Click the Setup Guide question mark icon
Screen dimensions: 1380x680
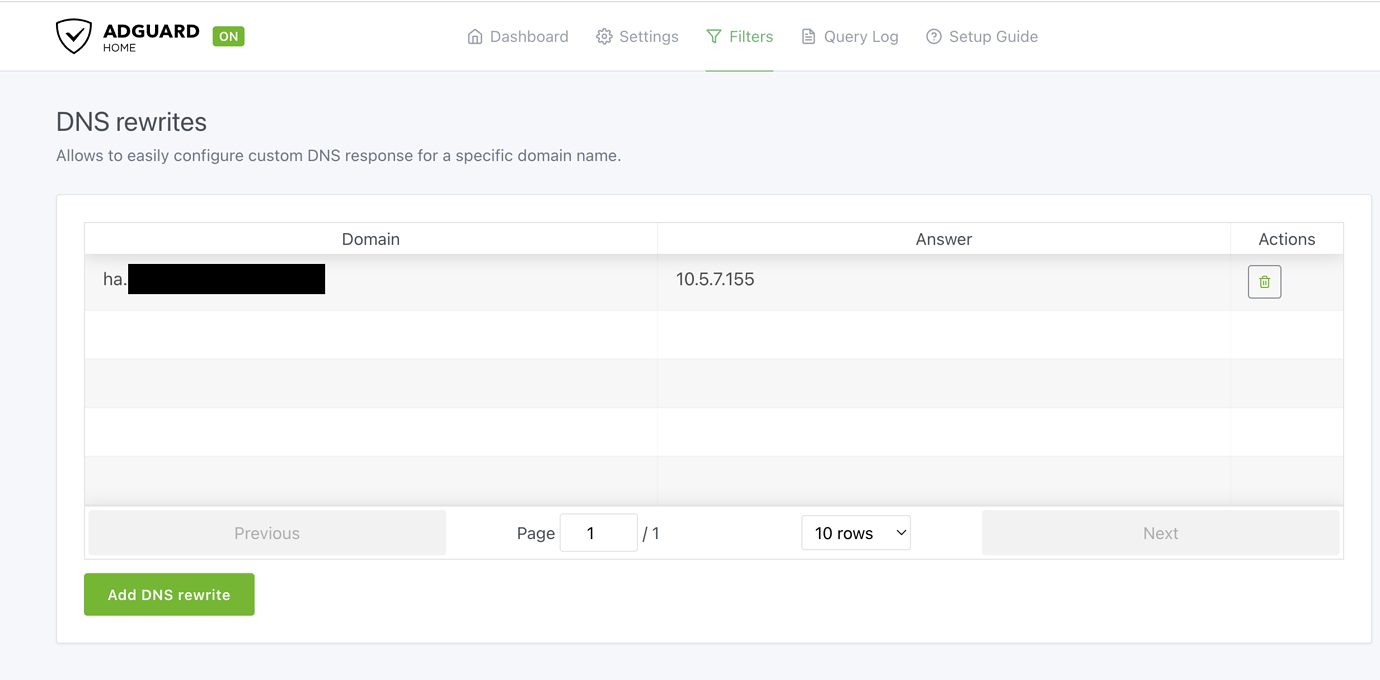tap(933, 36)
